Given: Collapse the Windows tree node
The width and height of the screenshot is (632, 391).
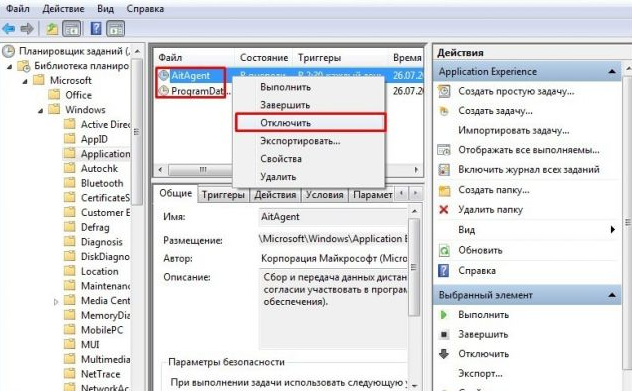Looking at the screenshot, I should pyautogui.click(x=40, y=110).
